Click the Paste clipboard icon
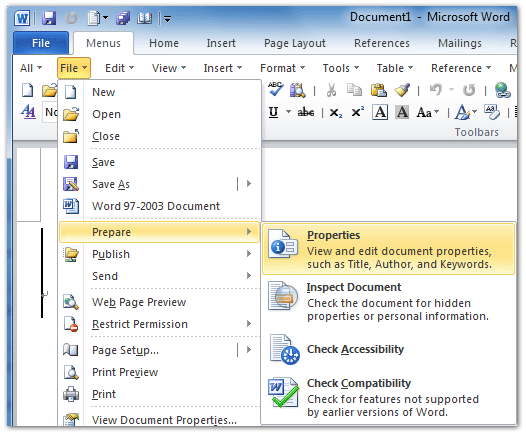 (x=378, y=90)
